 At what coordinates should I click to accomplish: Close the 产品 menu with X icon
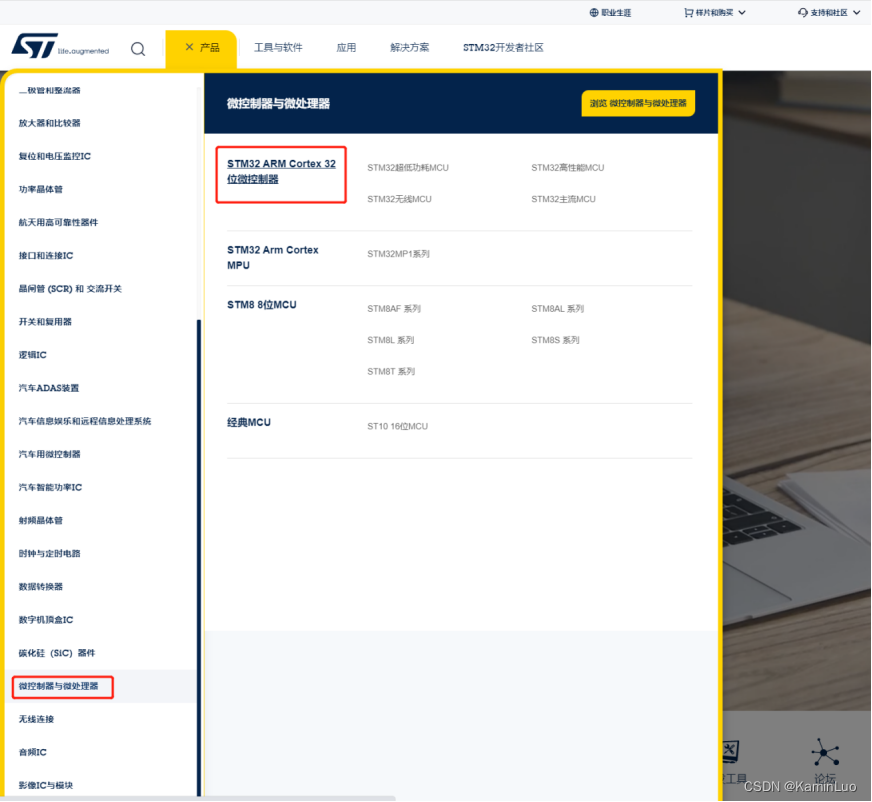tap(190, 47)
